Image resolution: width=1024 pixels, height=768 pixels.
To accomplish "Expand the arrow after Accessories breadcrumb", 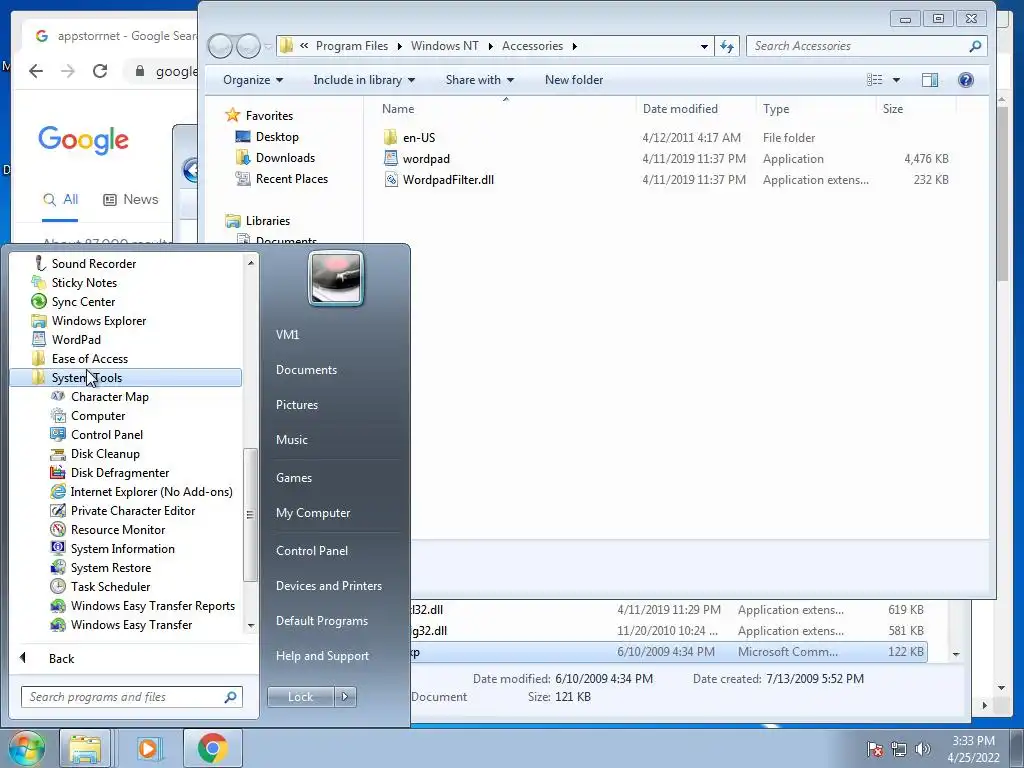I will click(575, 46).
